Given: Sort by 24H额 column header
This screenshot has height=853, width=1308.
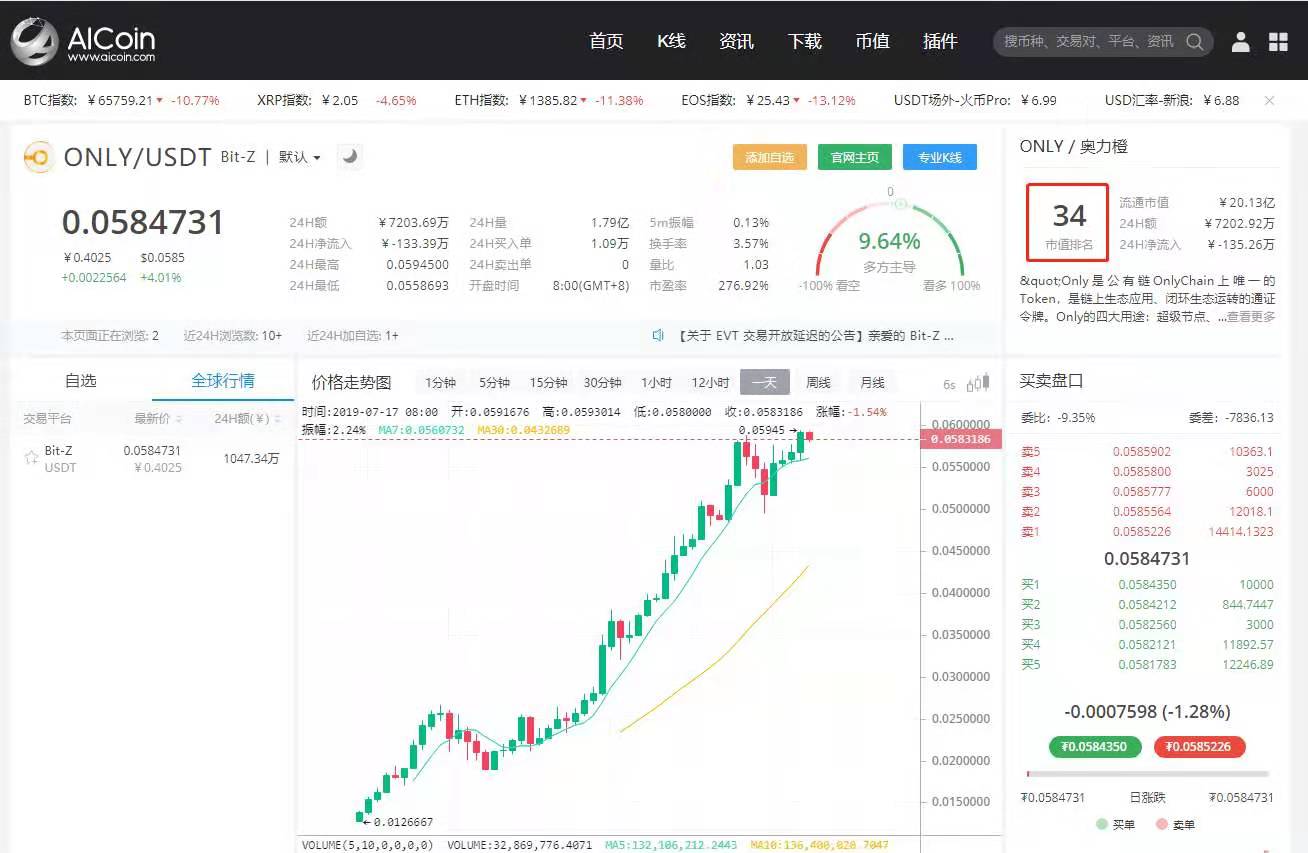Looking at the screenshot, I should click(x=246, y=419).
